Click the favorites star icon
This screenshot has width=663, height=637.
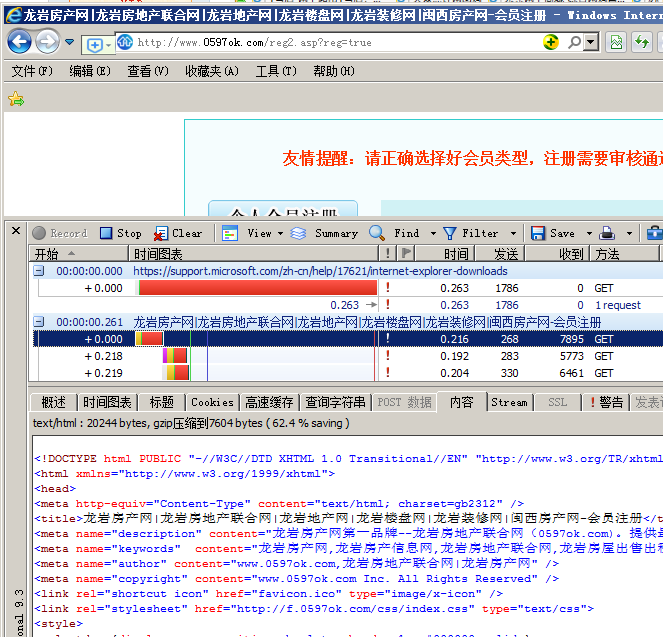pos(16,99)
